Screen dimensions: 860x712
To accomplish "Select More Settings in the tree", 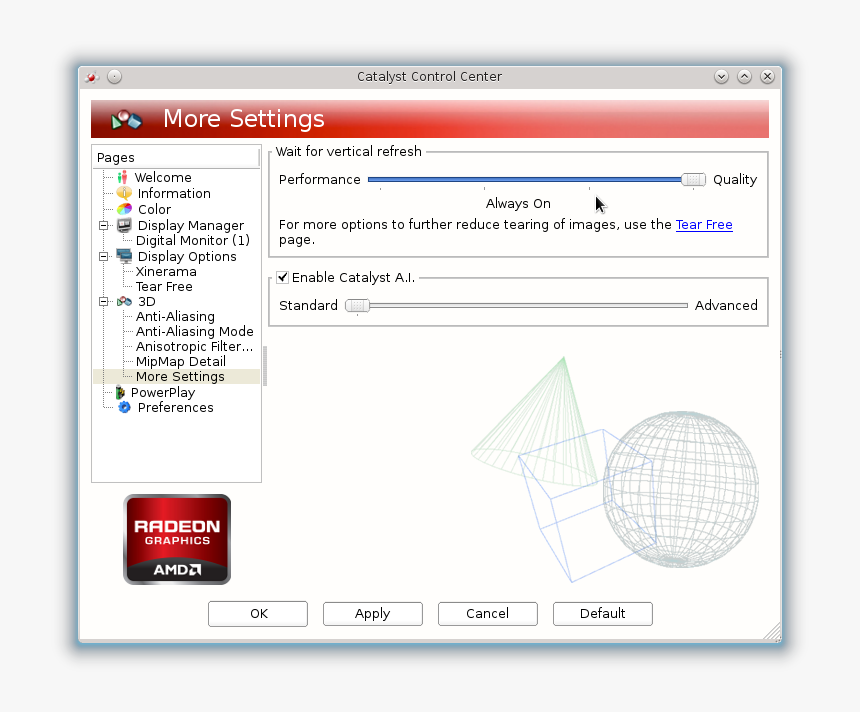I will click(x=180, y=376).
